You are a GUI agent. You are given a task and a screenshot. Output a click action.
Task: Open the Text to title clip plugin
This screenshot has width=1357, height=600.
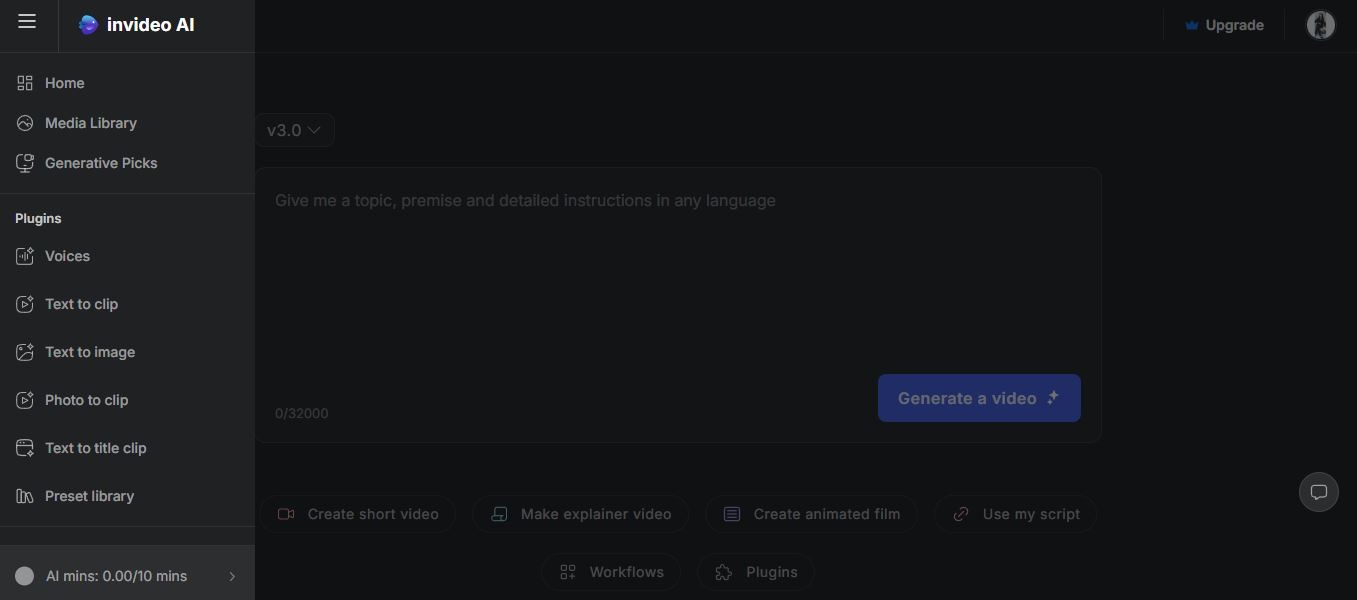(95, 448)
